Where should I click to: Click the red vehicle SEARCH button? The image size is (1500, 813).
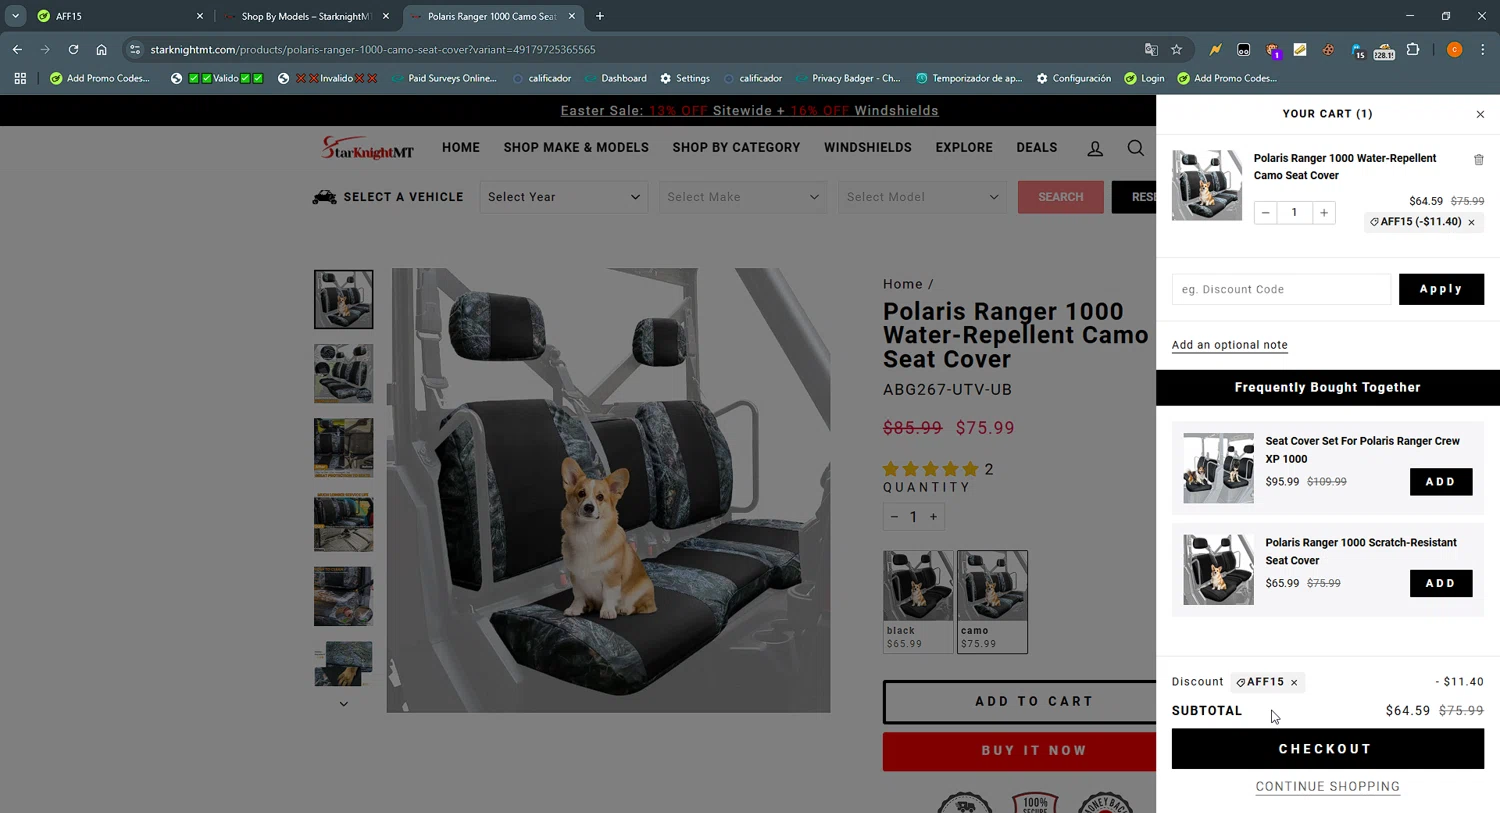pyautogui.click(x=1061, y=197)
